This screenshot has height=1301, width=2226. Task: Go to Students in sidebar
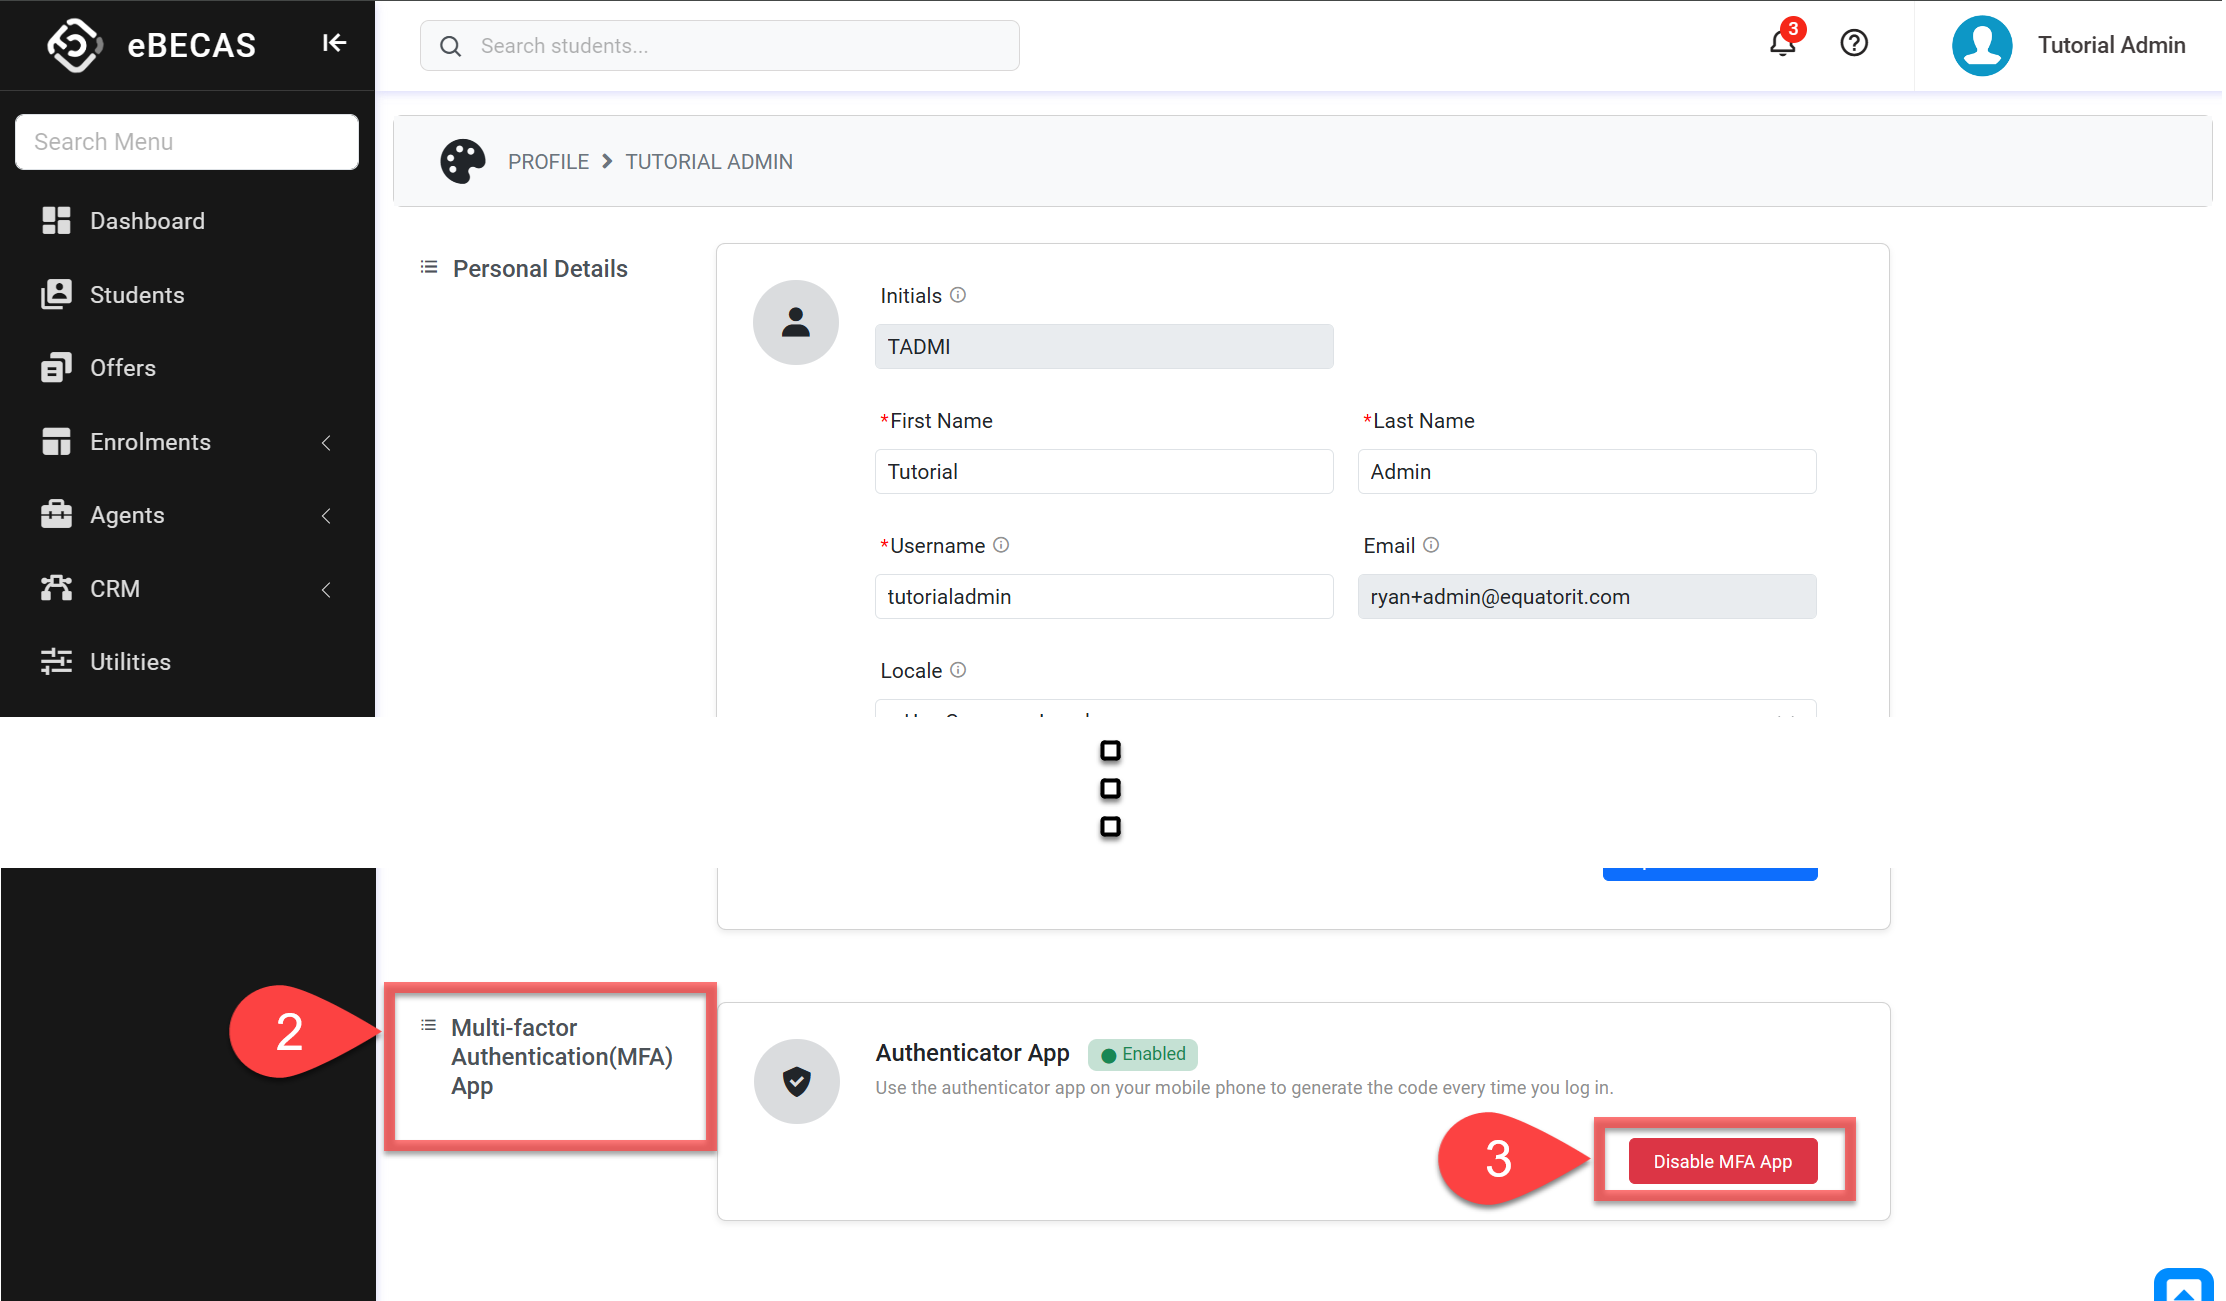coord(137,295)
